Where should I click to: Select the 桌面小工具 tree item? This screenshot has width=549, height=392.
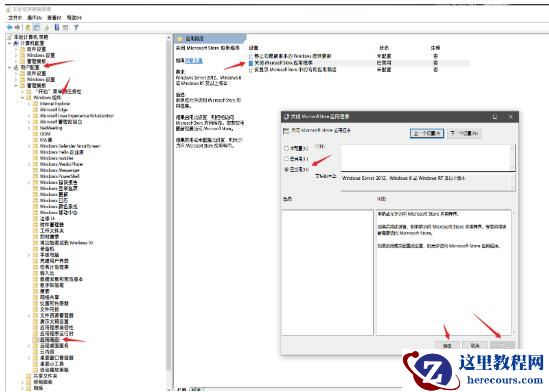pos(52,364)
